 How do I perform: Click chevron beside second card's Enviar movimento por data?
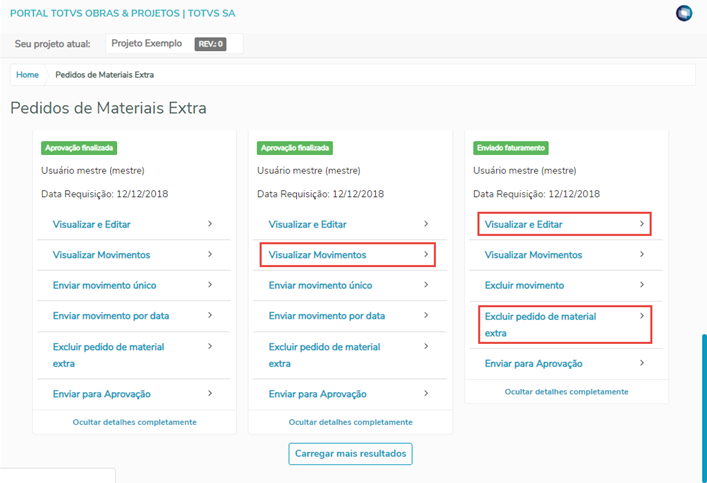[x=426, y=315]
